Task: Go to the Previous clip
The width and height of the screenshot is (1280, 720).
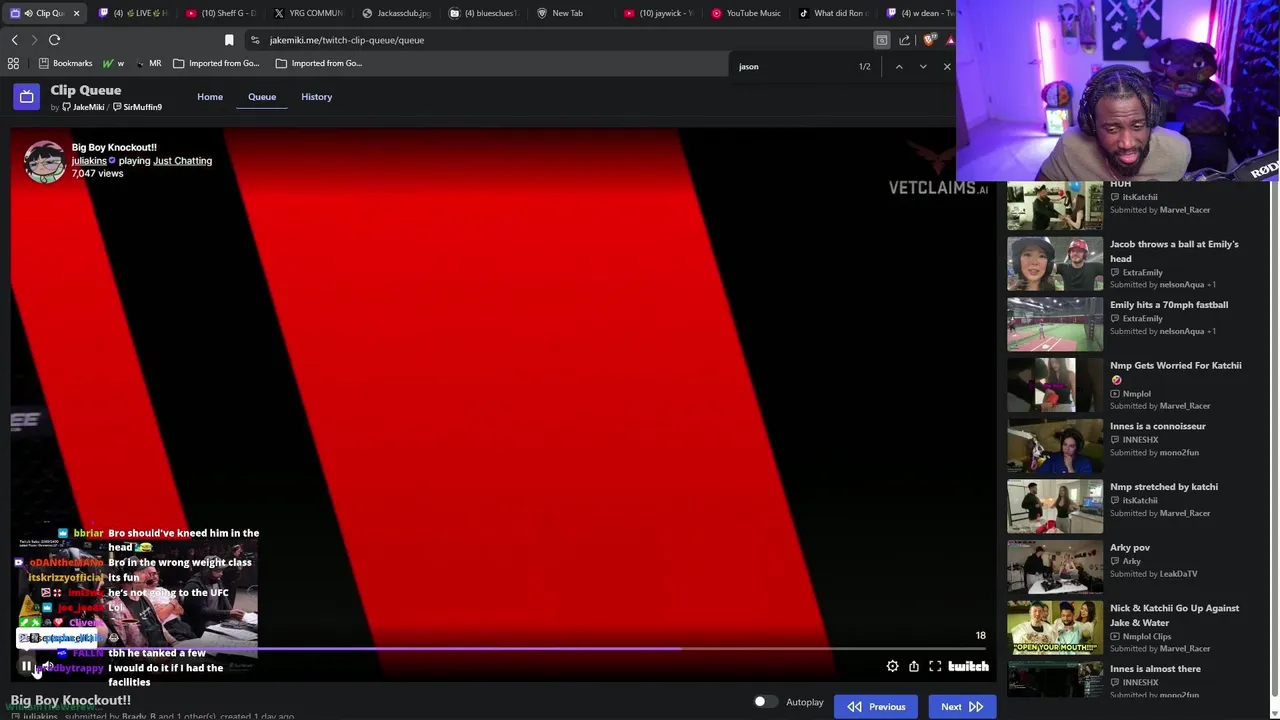Action: (x=876, y=707)
